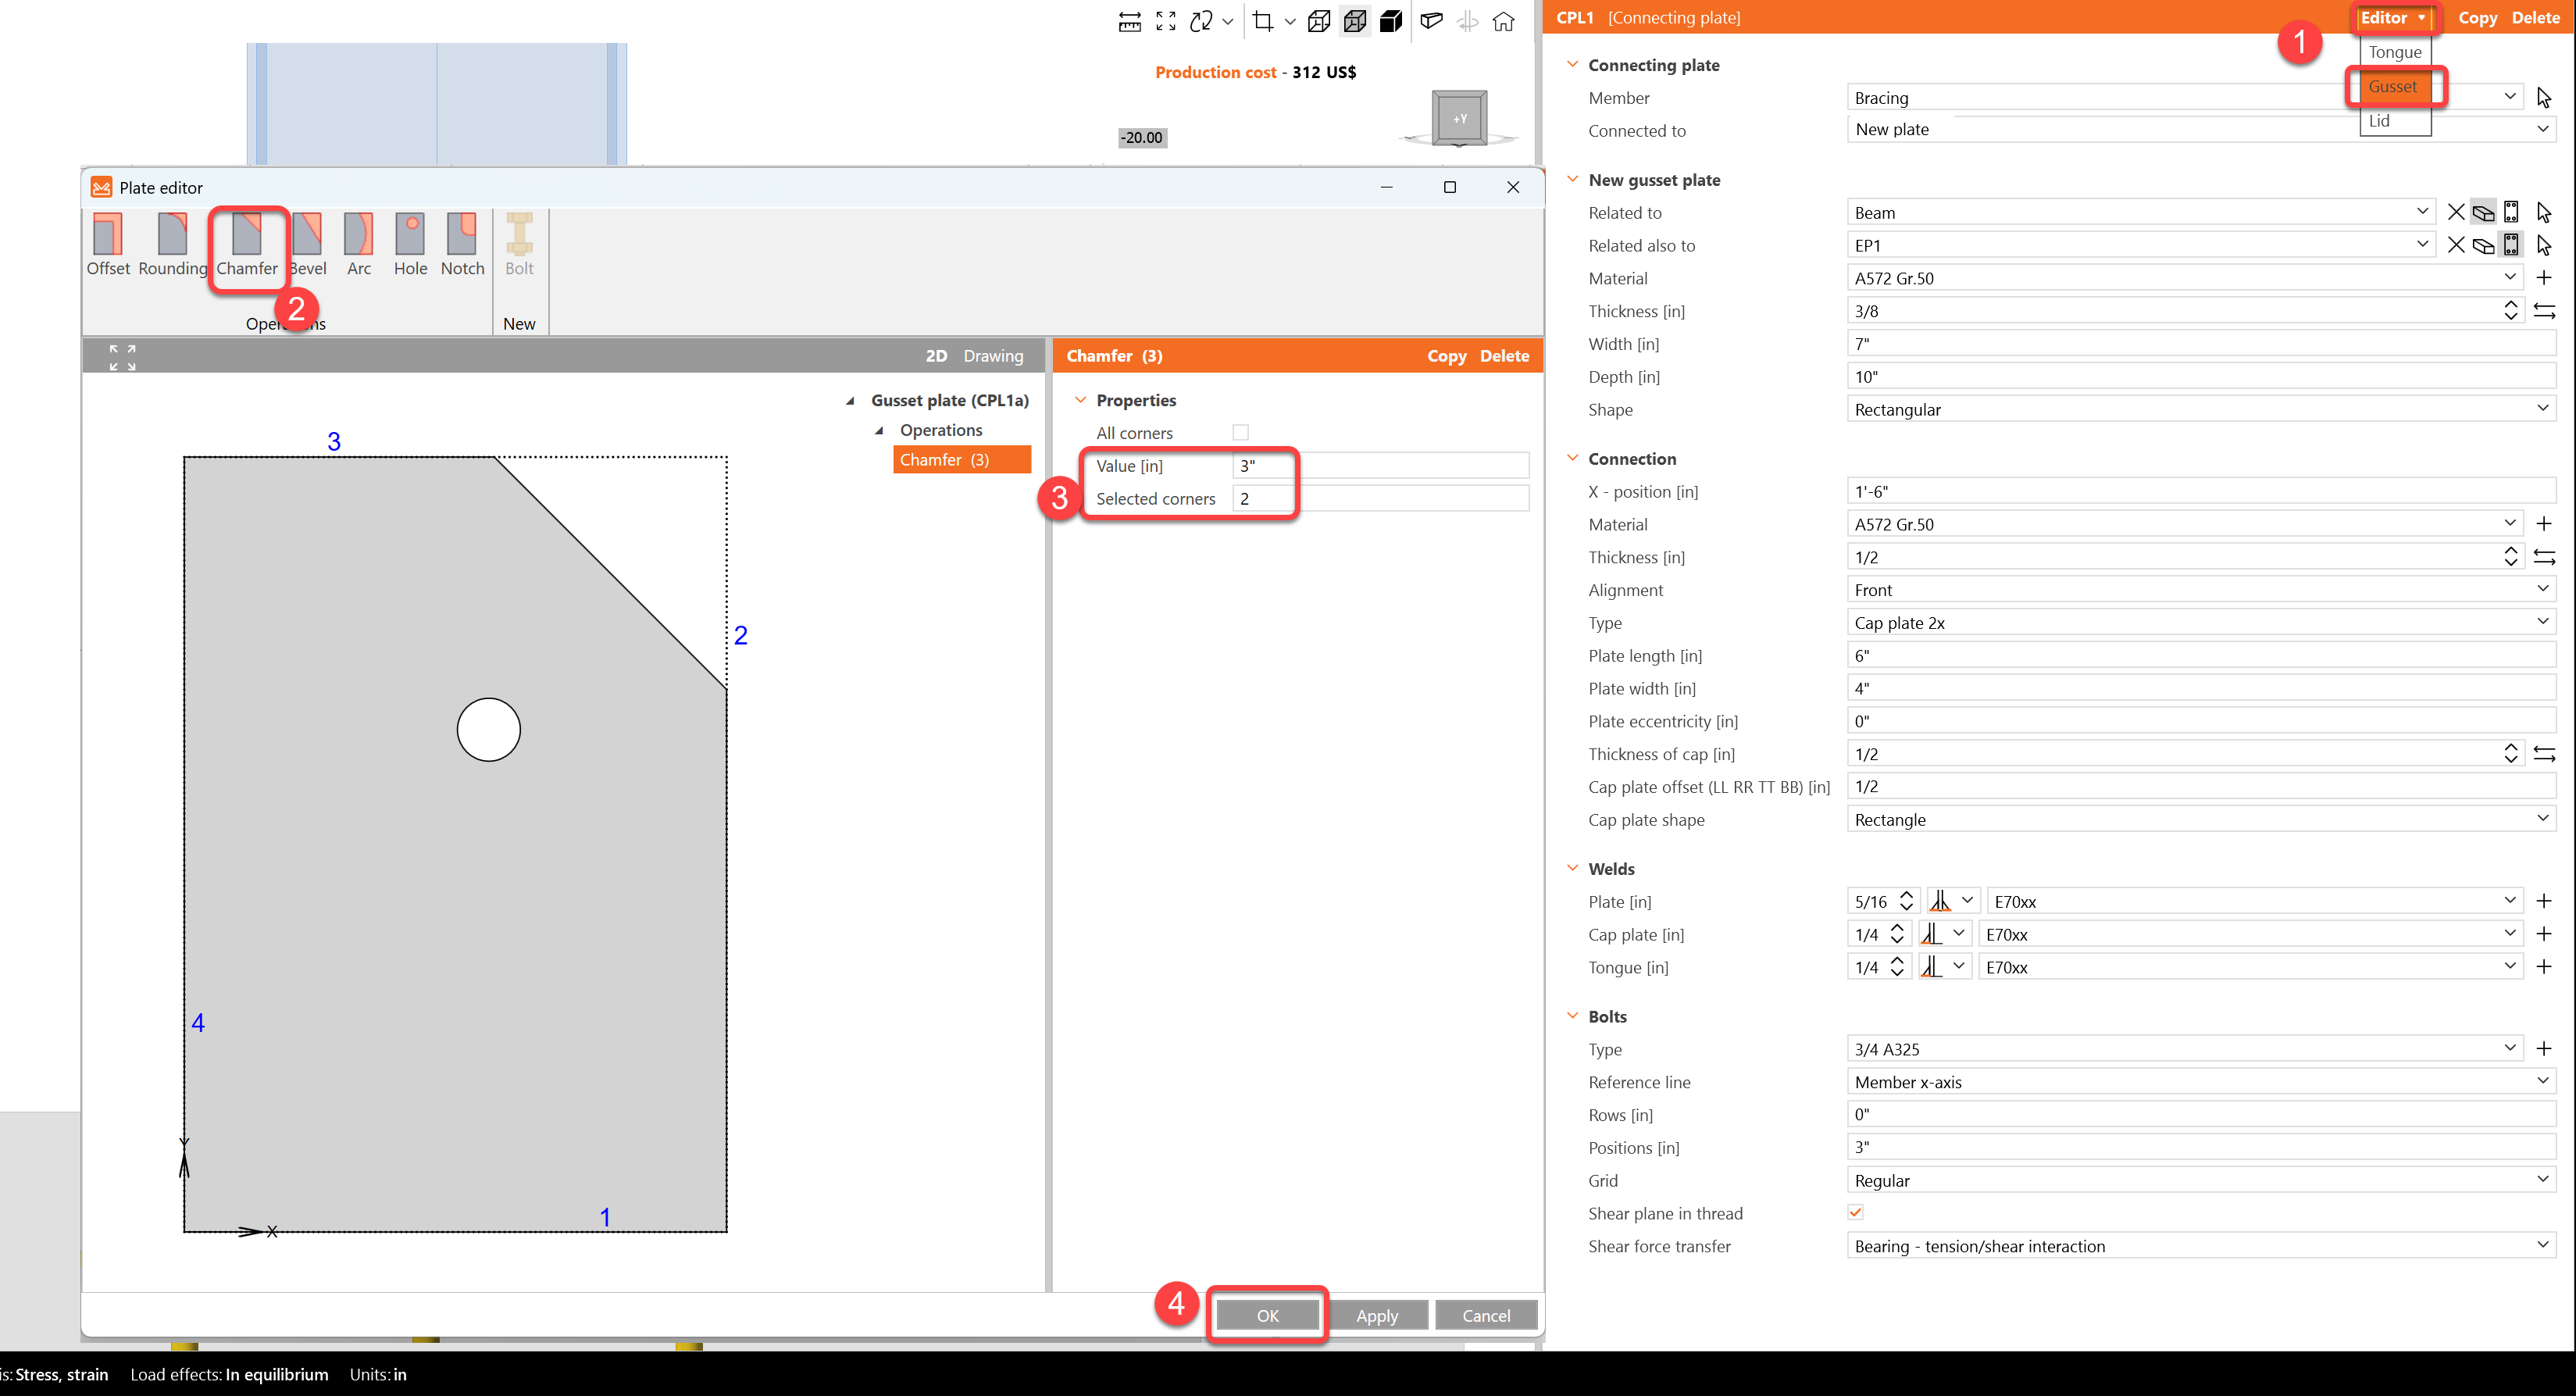The image size is (2576, 1396).
Task: Add new bolt type with plus icon
Action: tap(2545, 1048)
